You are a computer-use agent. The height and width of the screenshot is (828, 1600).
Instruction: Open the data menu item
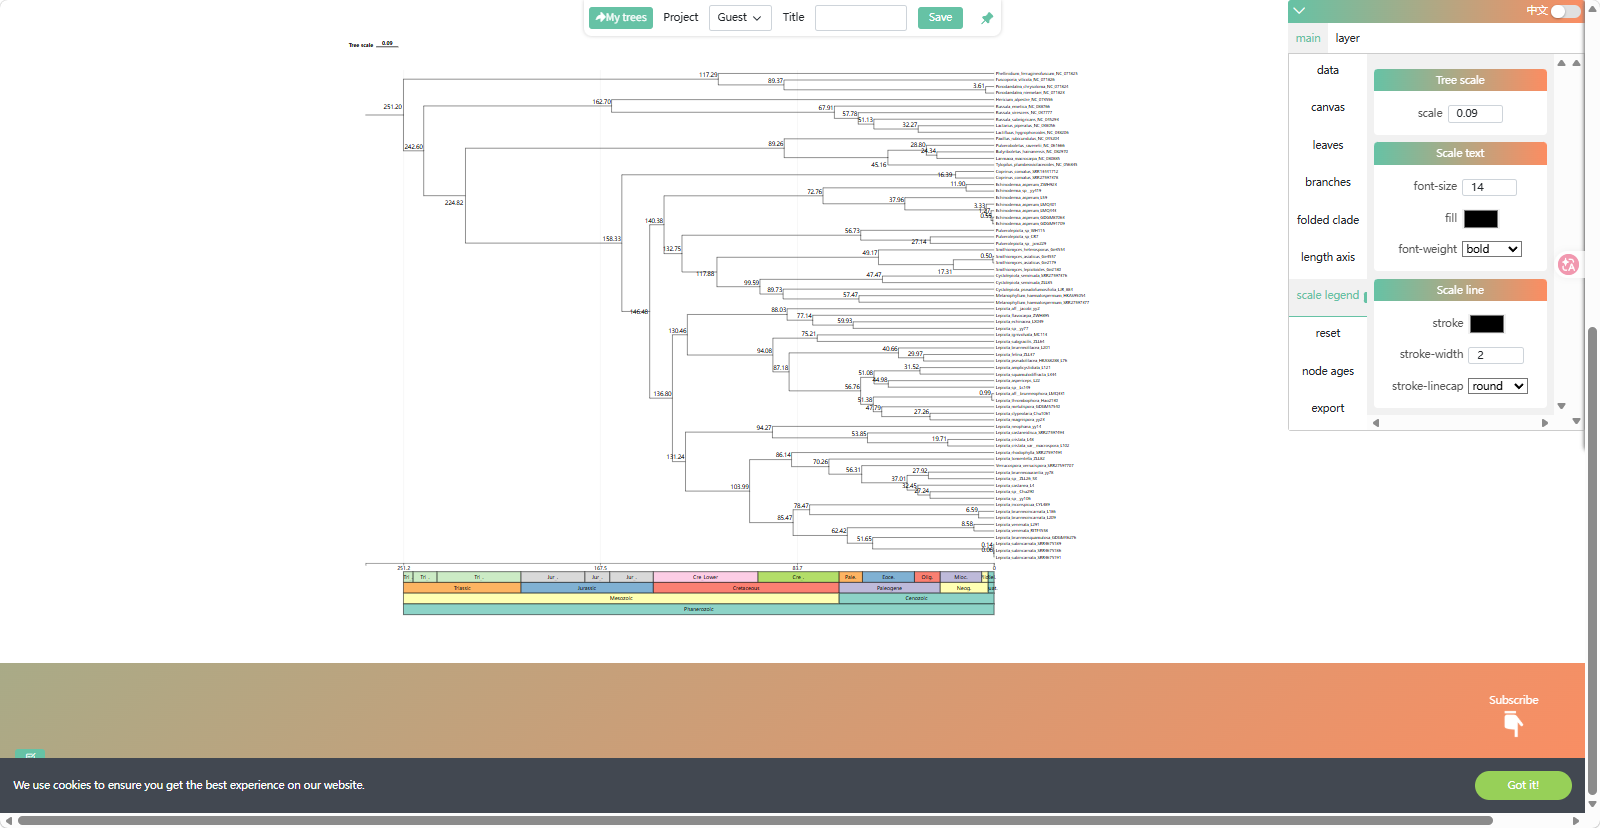pyautogui.click(x=1328, y=70)
